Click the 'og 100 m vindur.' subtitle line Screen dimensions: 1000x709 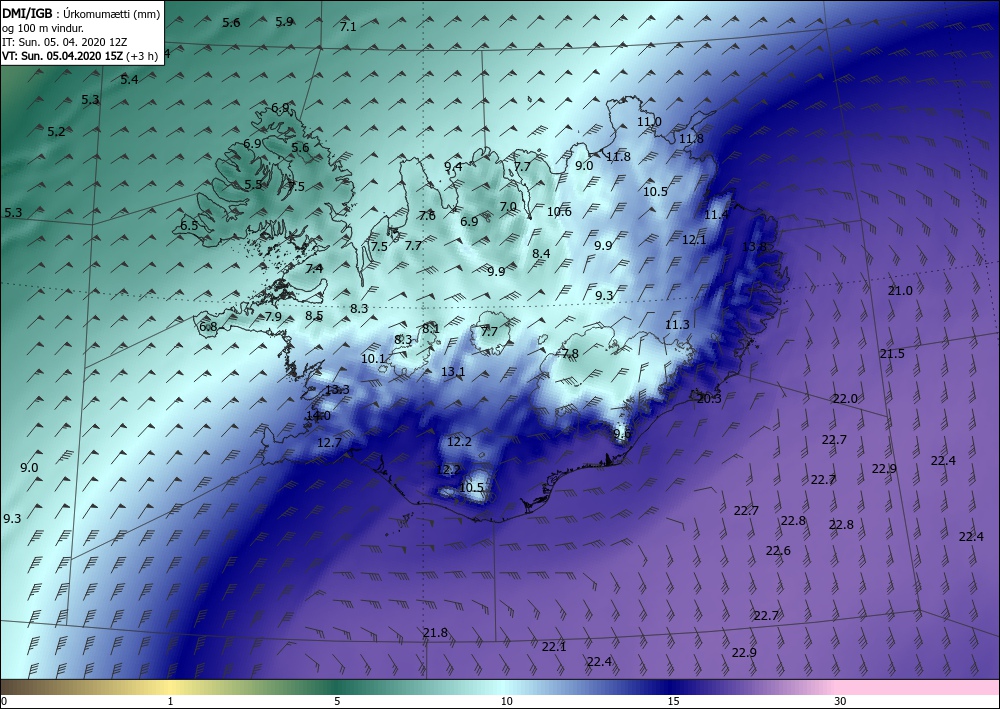(43, 28)
